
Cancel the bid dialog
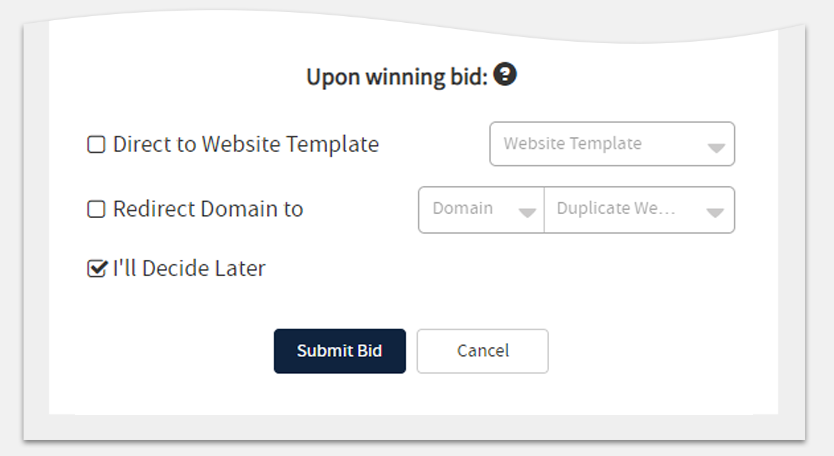click(x=482, y=351)
